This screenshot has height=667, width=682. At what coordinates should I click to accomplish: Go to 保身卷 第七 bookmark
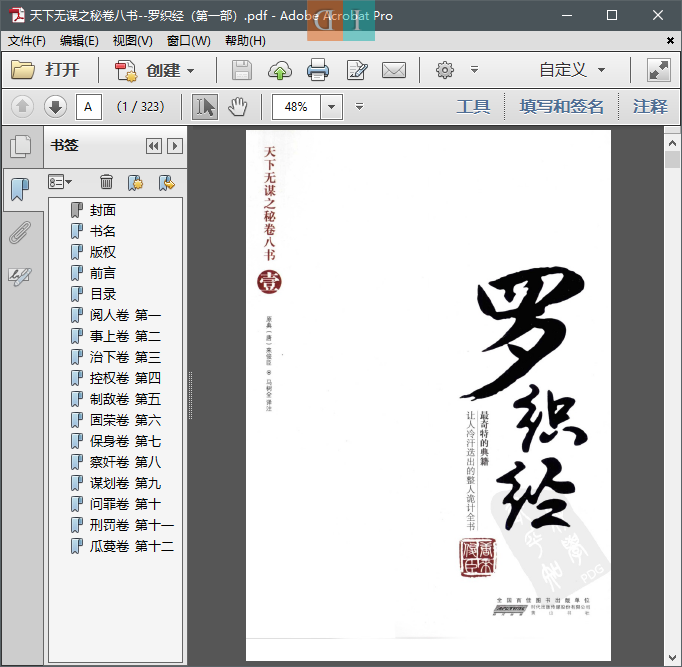125,441
